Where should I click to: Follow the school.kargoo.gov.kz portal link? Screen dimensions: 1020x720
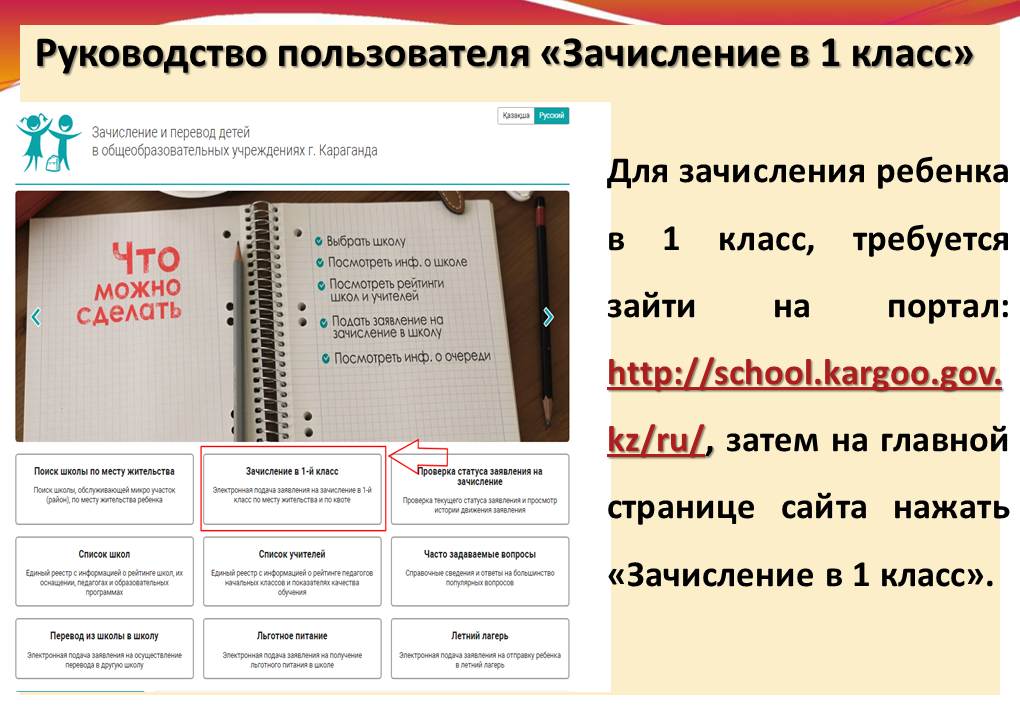804,379
